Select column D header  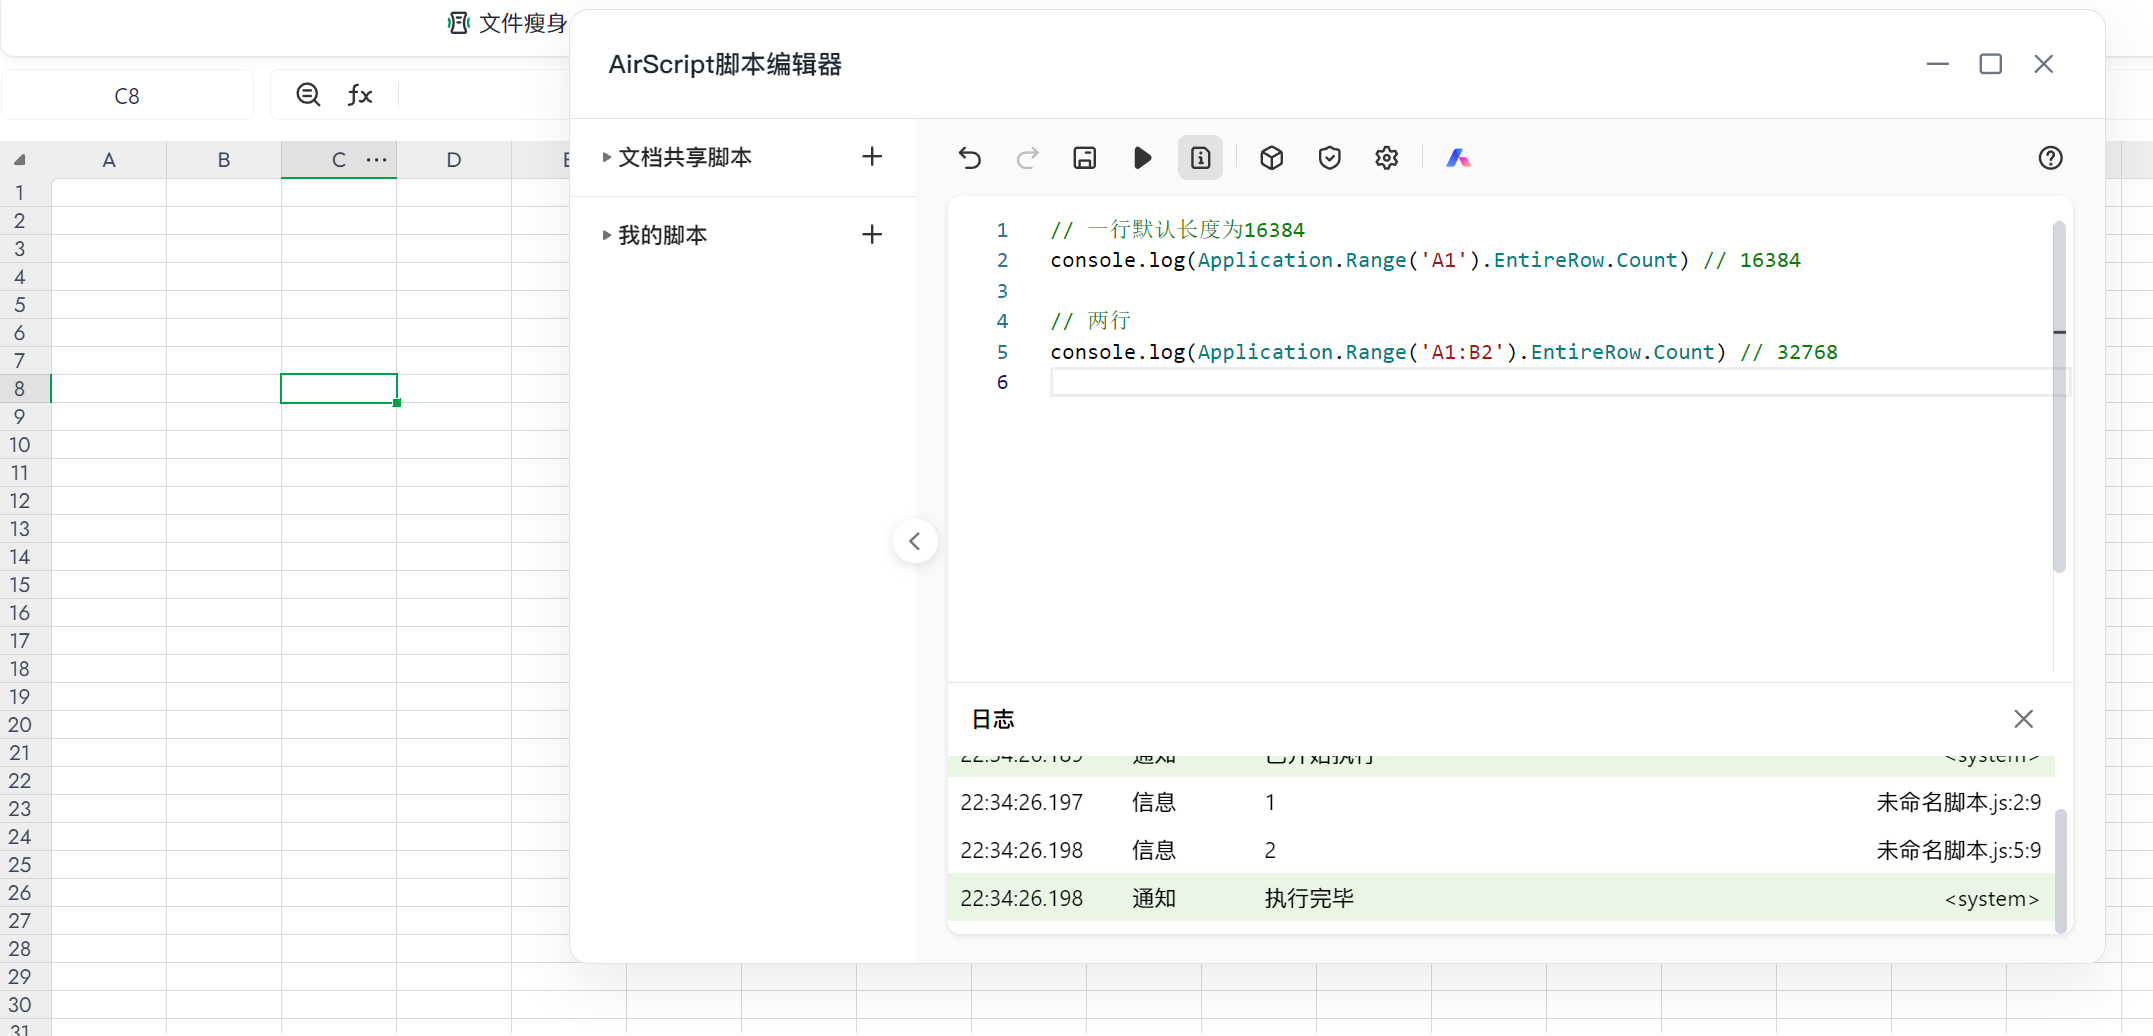454,160
